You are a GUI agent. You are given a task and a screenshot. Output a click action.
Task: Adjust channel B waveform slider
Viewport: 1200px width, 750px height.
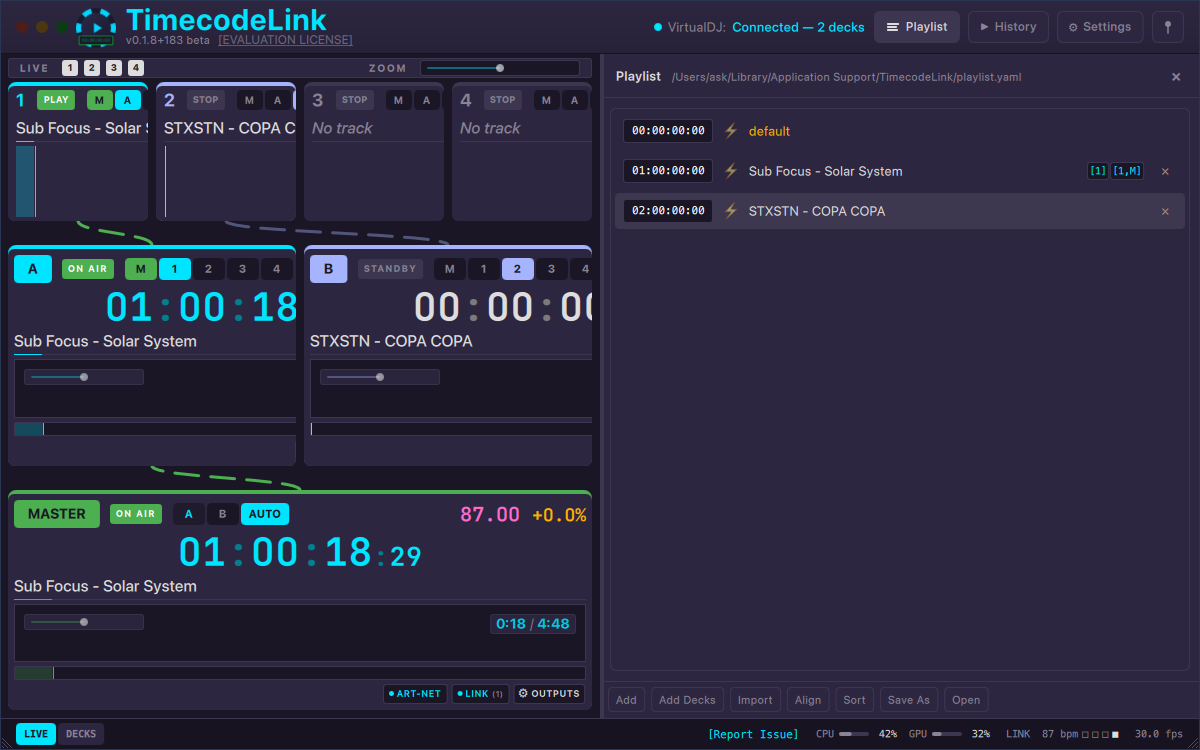[380, 377]
